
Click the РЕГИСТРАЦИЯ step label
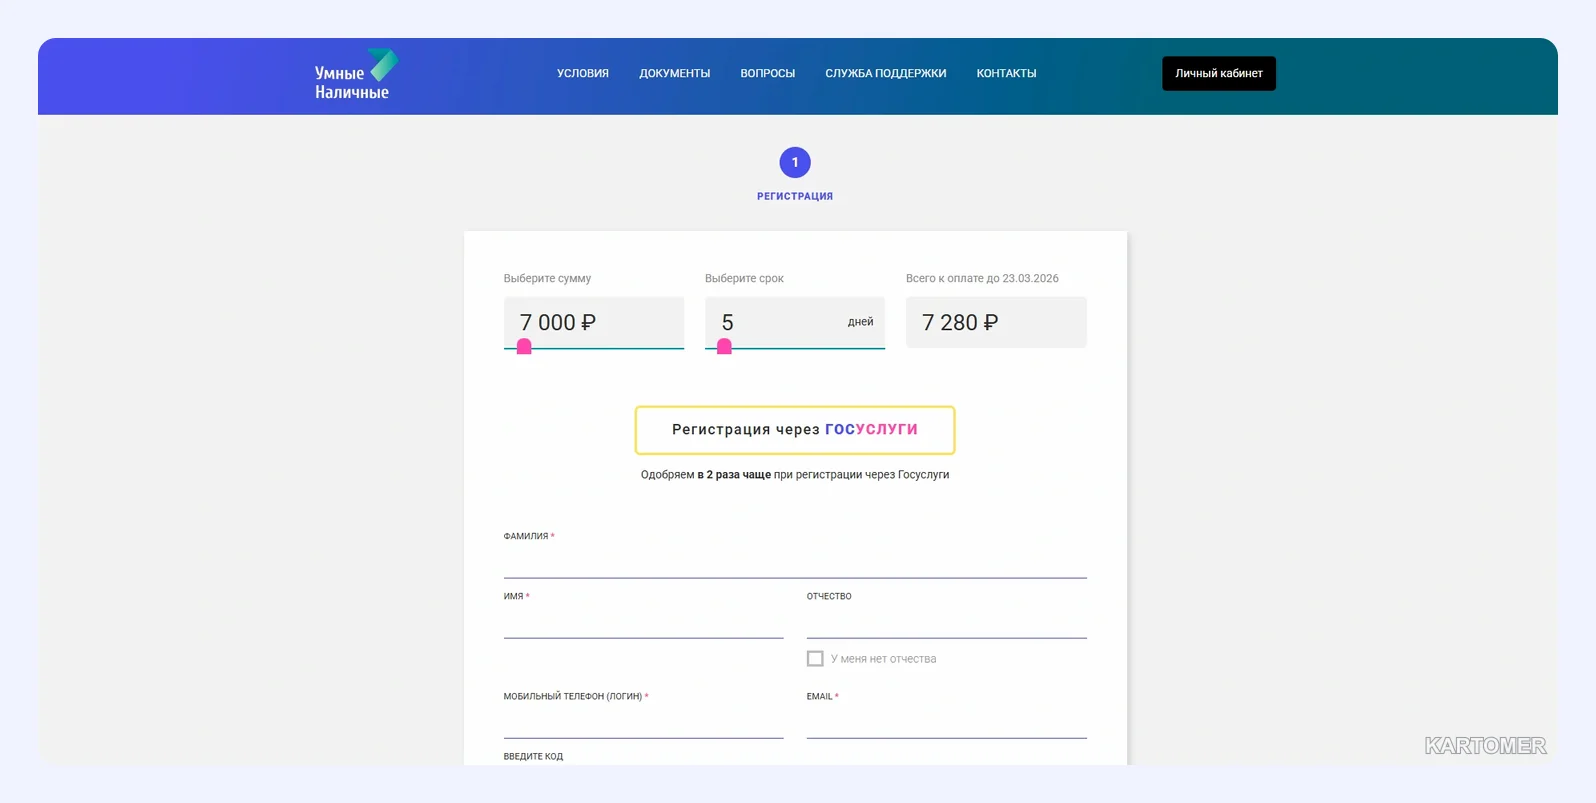pos(795,196)
